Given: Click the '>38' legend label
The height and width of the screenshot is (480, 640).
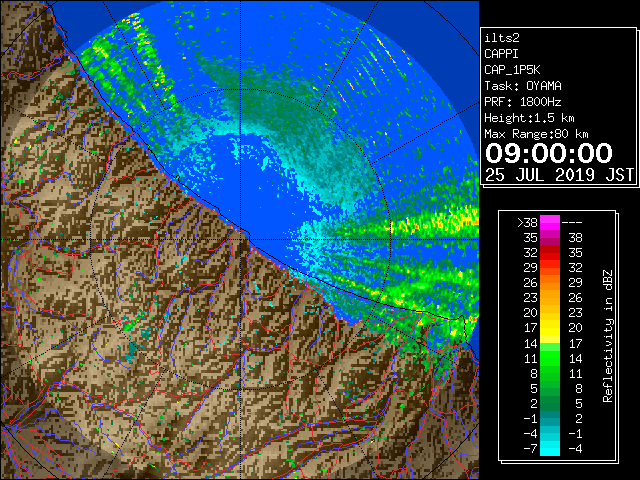Looking at the screenshot, I should coord(527,222).
